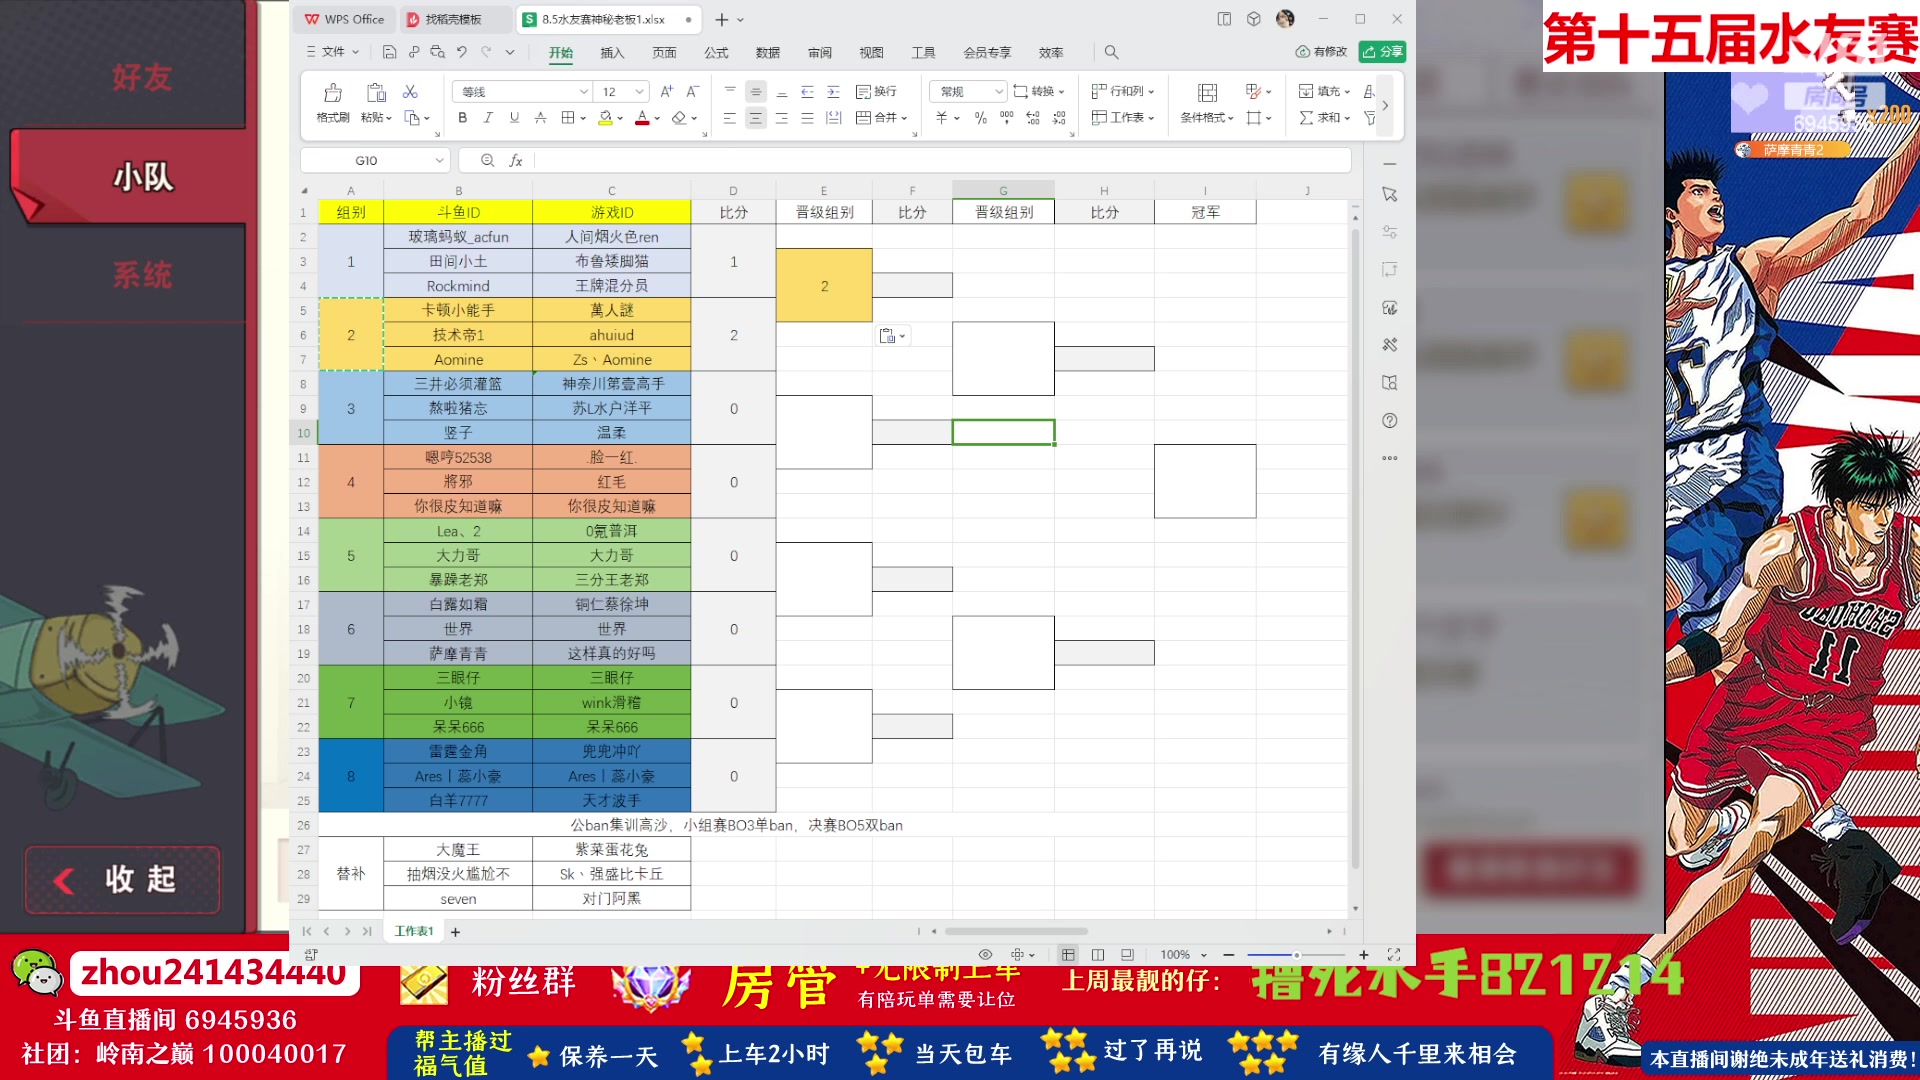The height and width of the screenshot is (1080, 1920).
Task: Switch to normal view in the status bar
Action: coord(1068,955)
